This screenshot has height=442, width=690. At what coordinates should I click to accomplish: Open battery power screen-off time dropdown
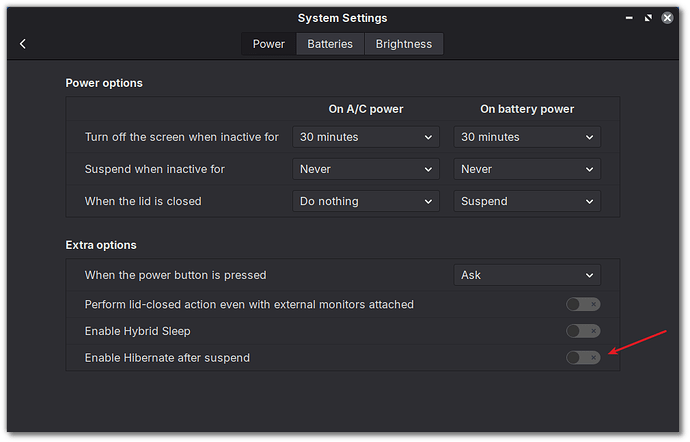[x=527, y=137]
